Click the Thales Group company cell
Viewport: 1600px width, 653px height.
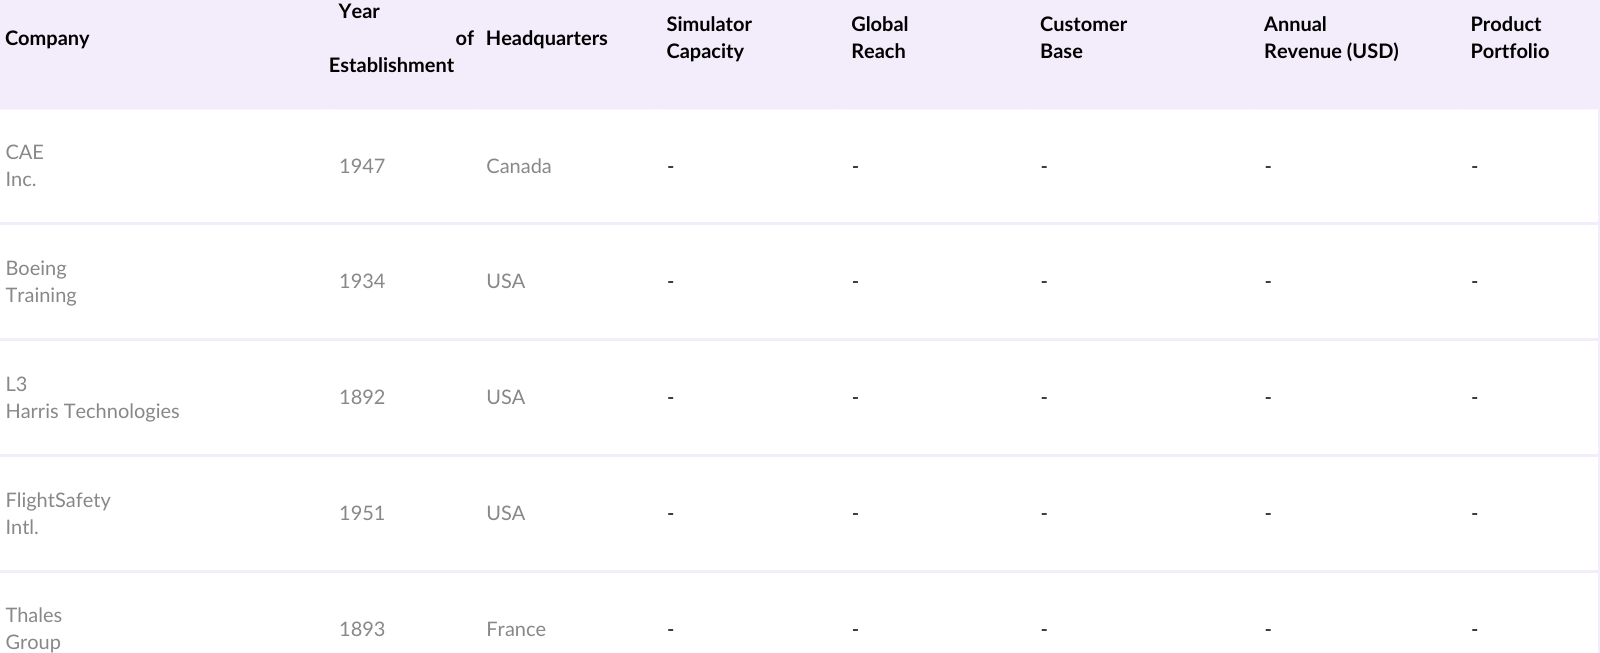click(x=33, y=628)
